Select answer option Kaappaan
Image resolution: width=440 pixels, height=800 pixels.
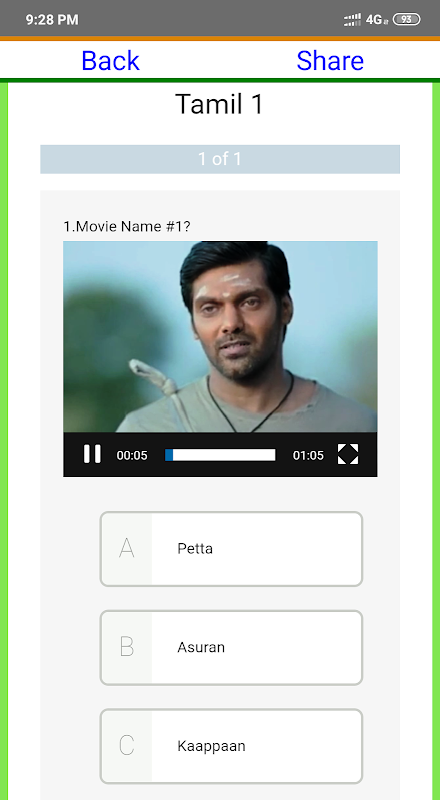[231, 746]
